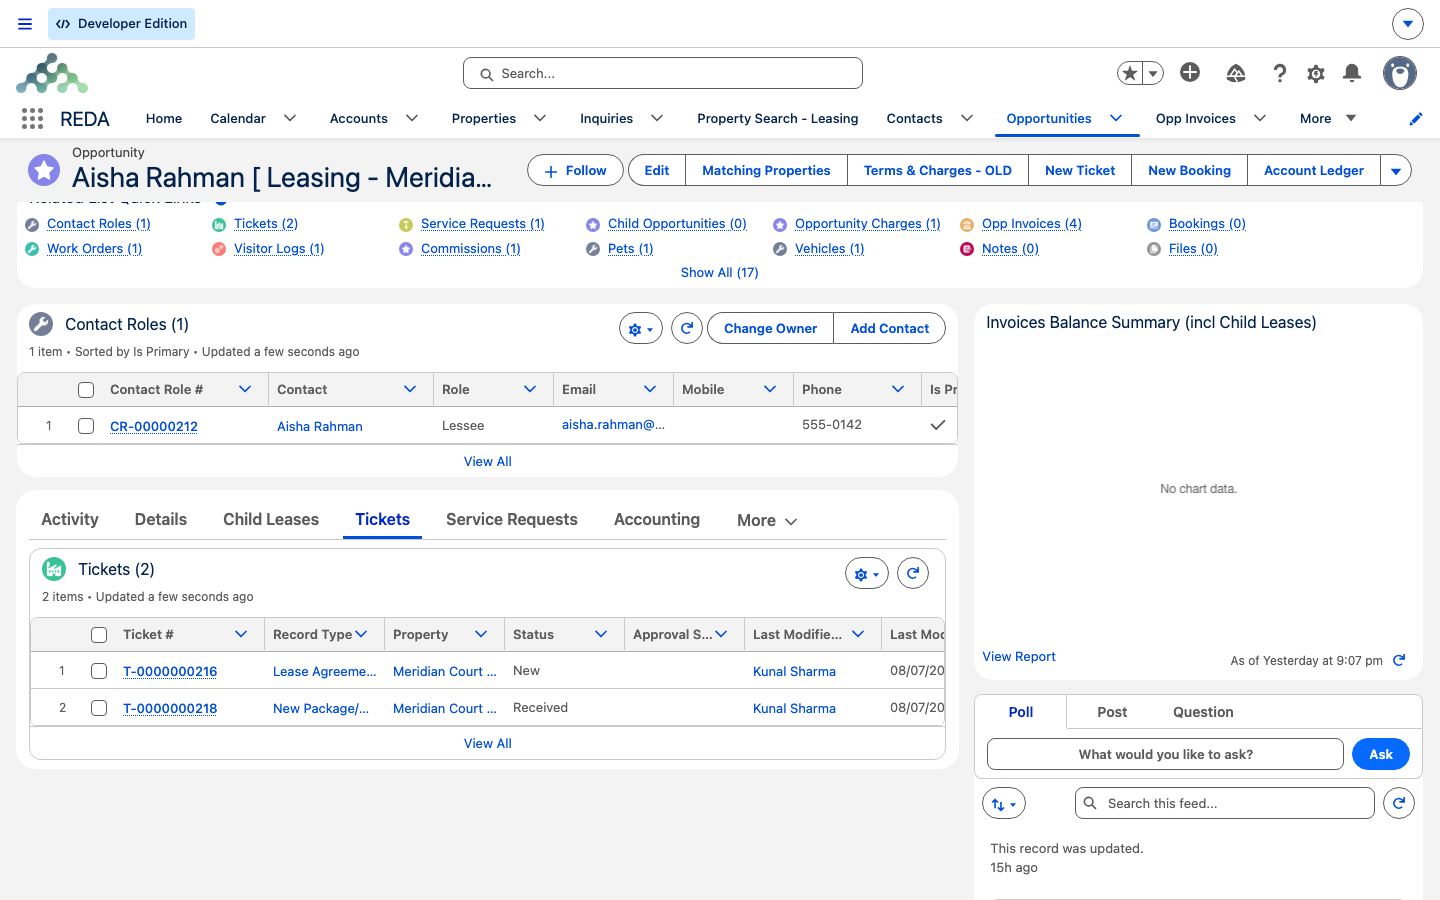Select all Contact Roles checkbox

(x=86, y=390)
